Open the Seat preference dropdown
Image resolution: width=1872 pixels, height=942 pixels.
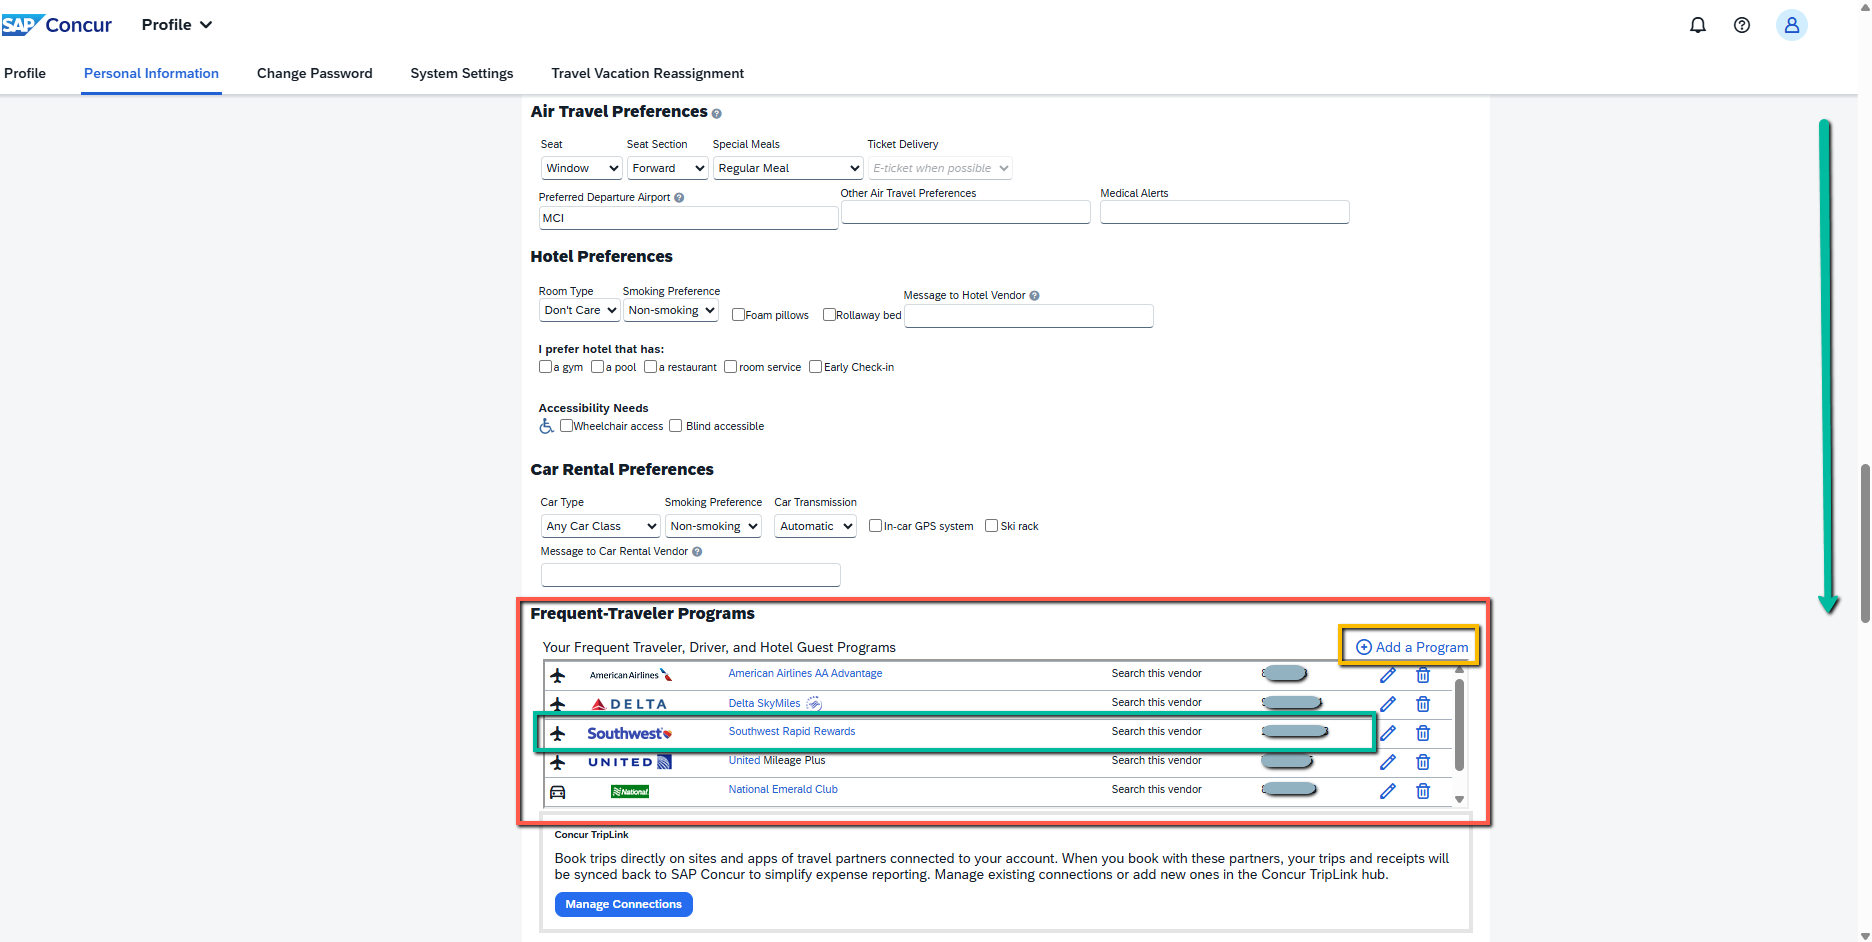(x=580, y=168)
